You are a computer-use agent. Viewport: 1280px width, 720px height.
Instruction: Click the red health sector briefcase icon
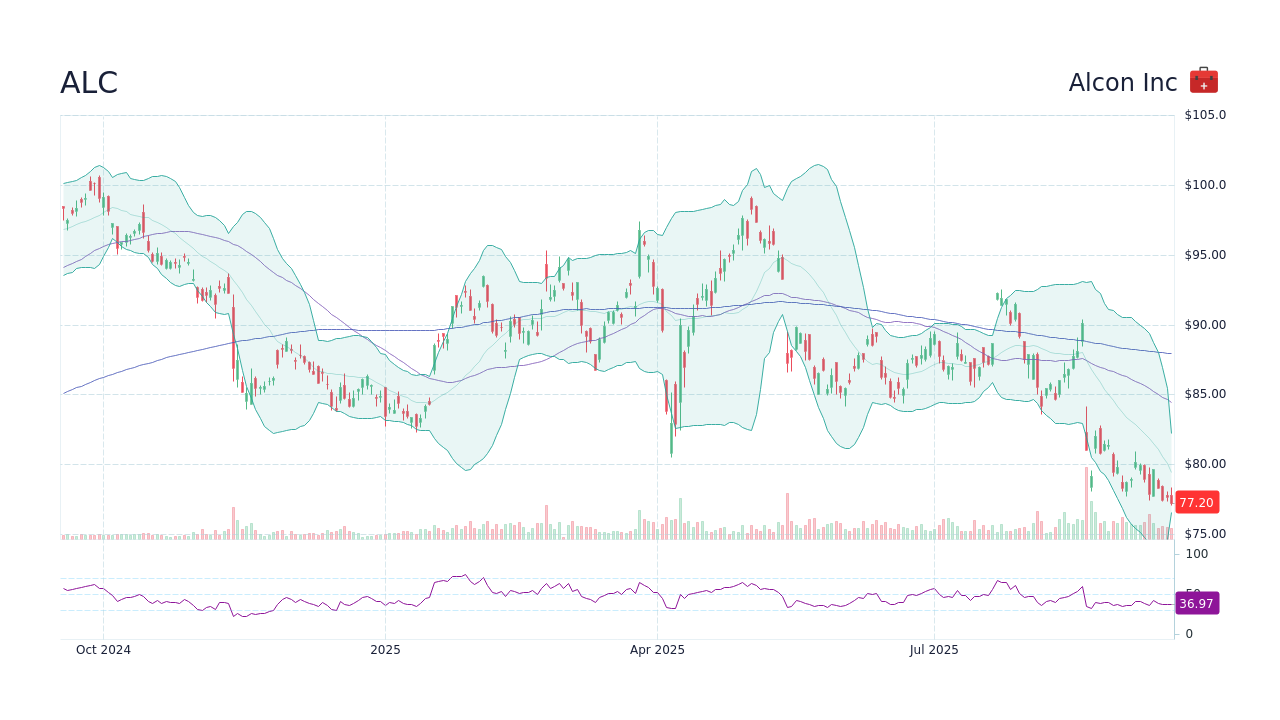[x=1202, y=80]
